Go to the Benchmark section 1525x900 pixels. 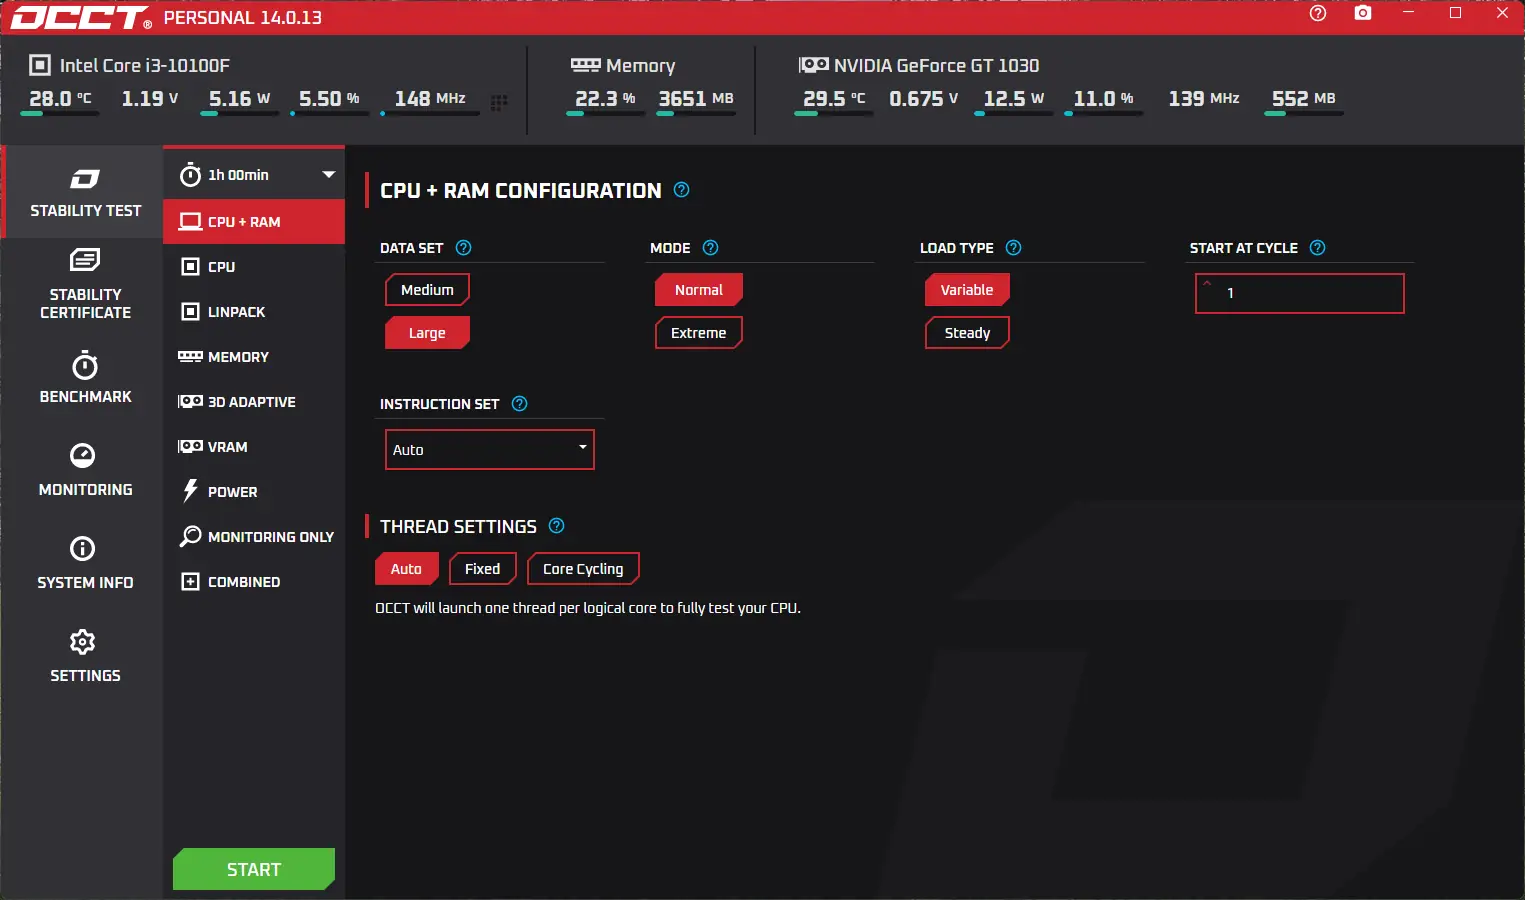coord(85,378)
